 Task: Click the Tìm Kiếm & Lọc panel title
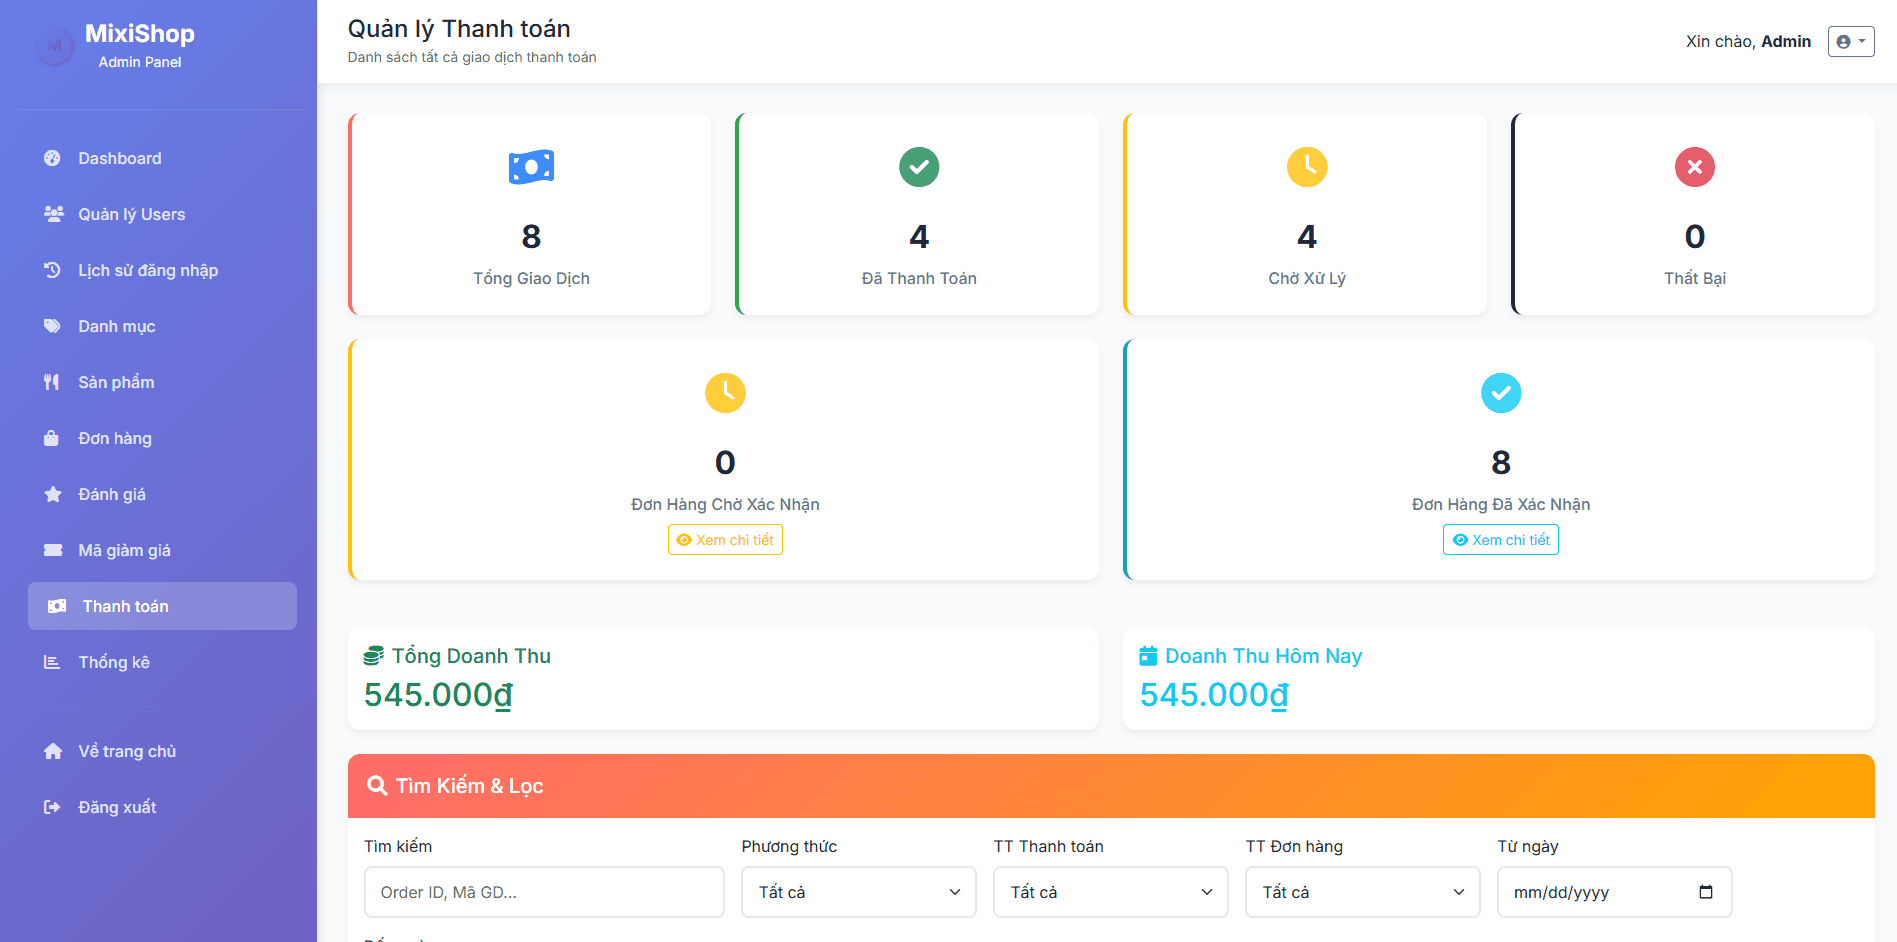(469, 786)
